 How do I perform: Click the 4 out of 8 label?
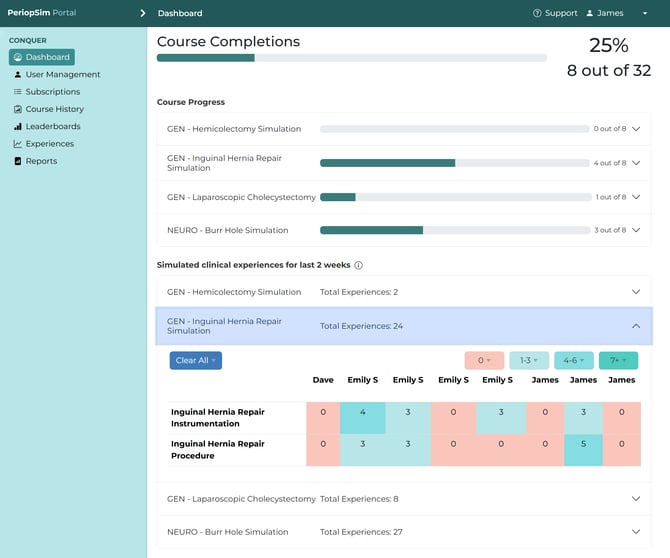610,163
